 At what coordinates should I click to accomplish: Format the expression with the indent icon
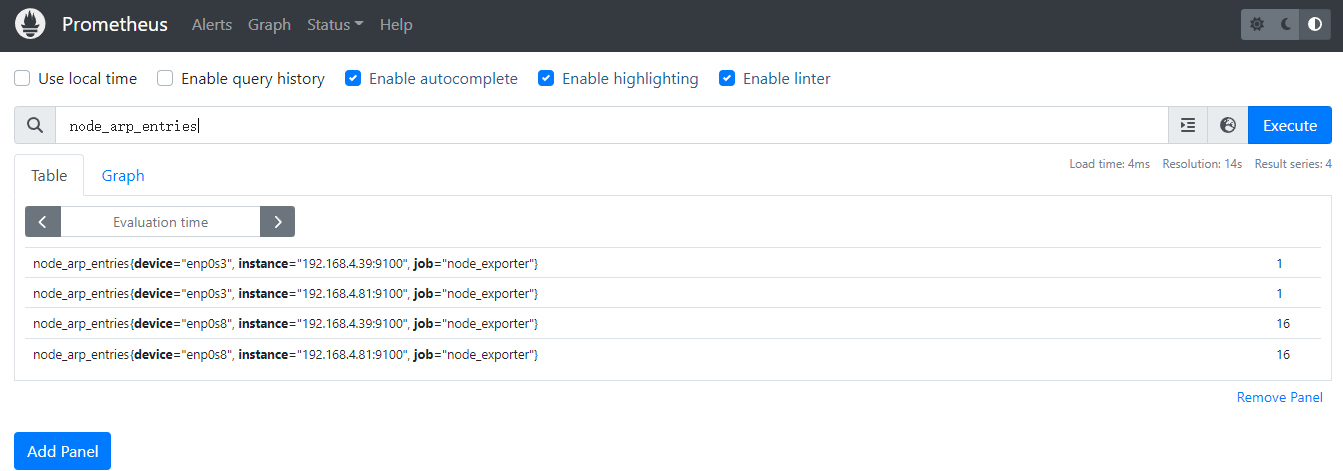coord(1188,125)
